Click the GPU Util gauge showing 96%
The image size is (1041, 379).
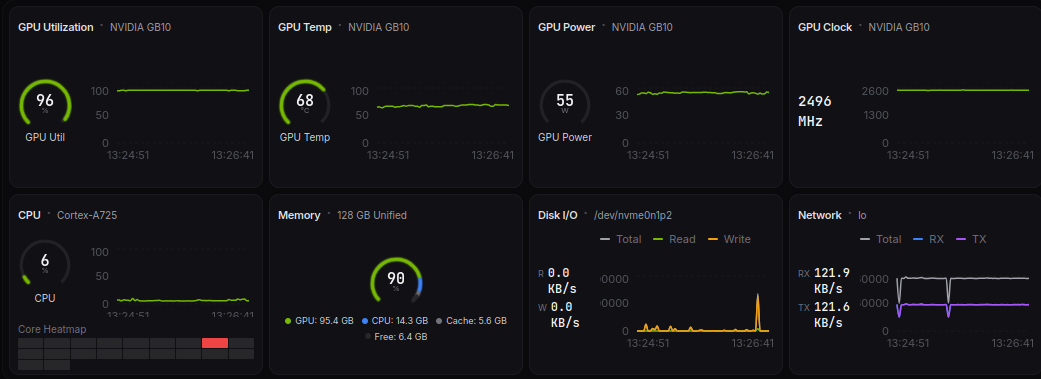[45, 103]
